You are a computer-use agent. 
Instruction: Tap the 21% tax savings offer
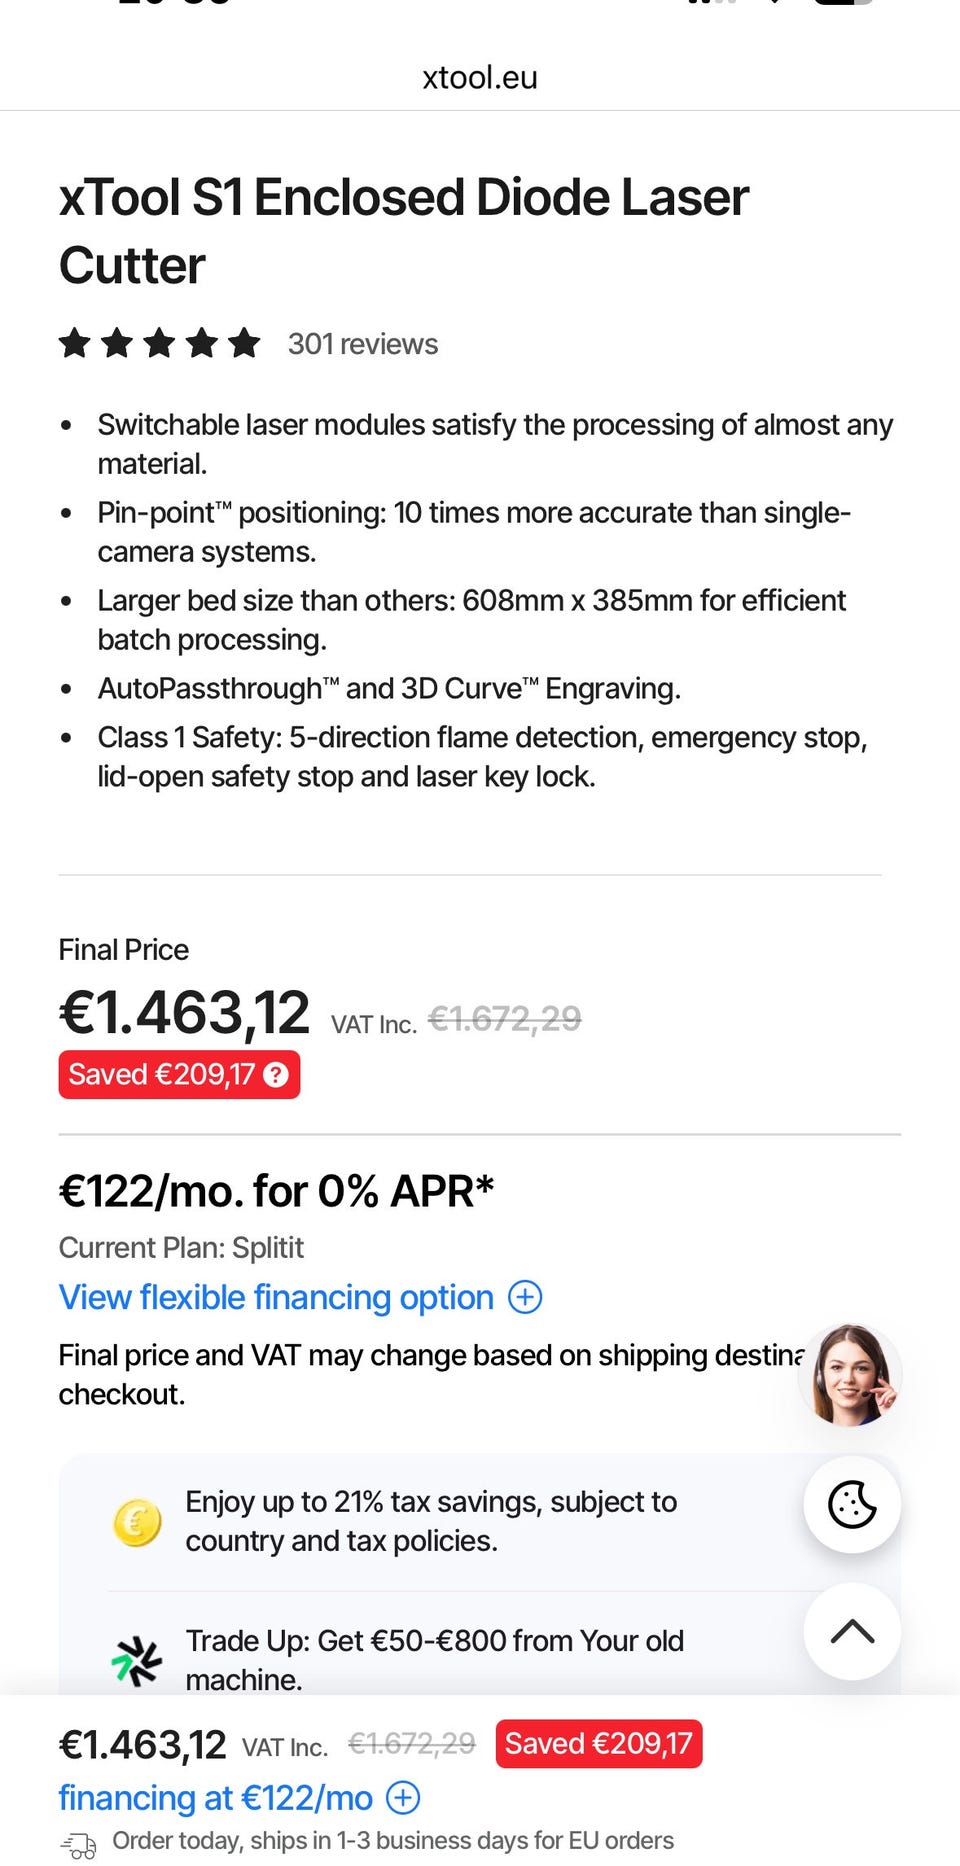pyautogui.click(x=431, y=1521)
